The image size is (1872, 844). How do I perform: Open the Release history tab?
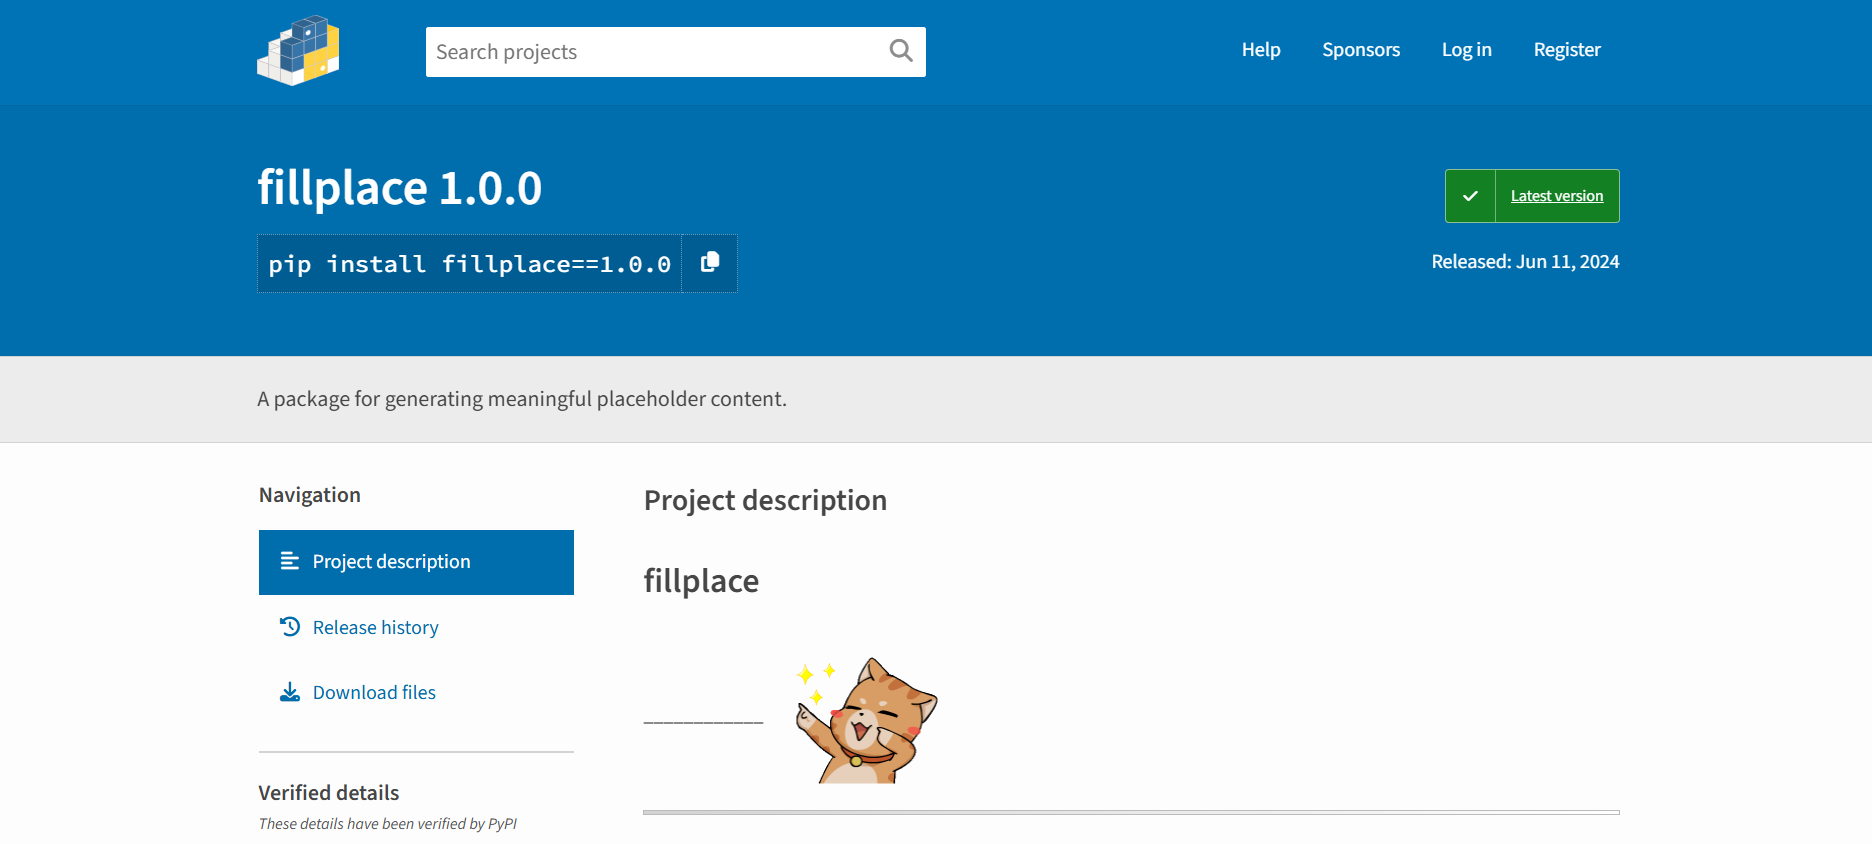(x=416, y=627)
